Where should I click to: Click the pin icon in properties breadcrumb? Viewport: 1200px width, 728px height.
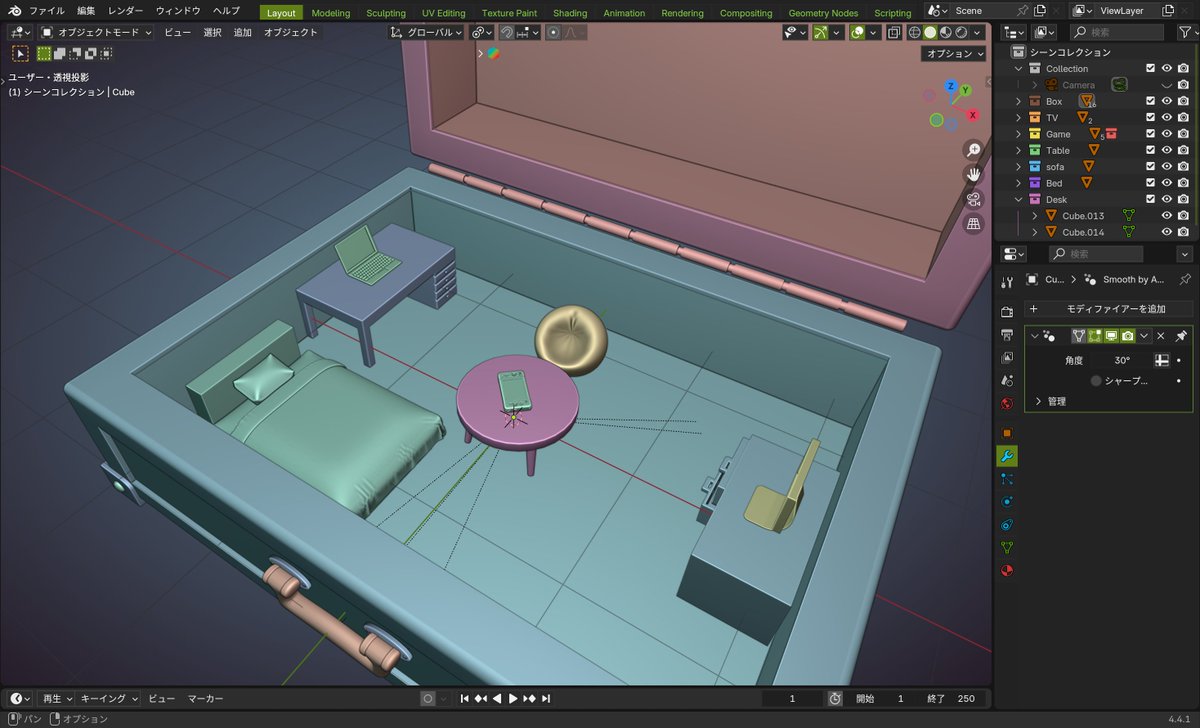[x=1185, y=280]
